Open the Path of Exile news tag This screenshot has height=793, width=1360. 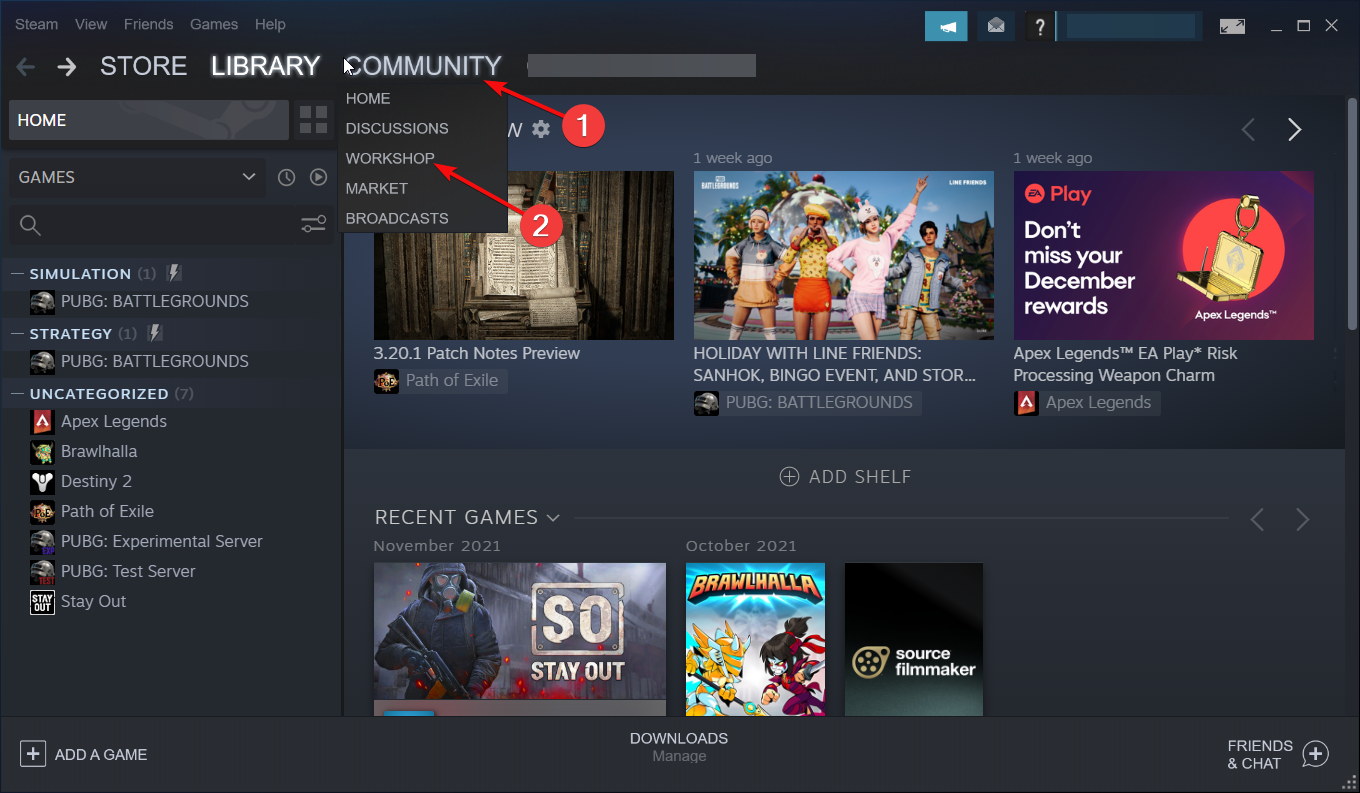click(x=440, y=380)
